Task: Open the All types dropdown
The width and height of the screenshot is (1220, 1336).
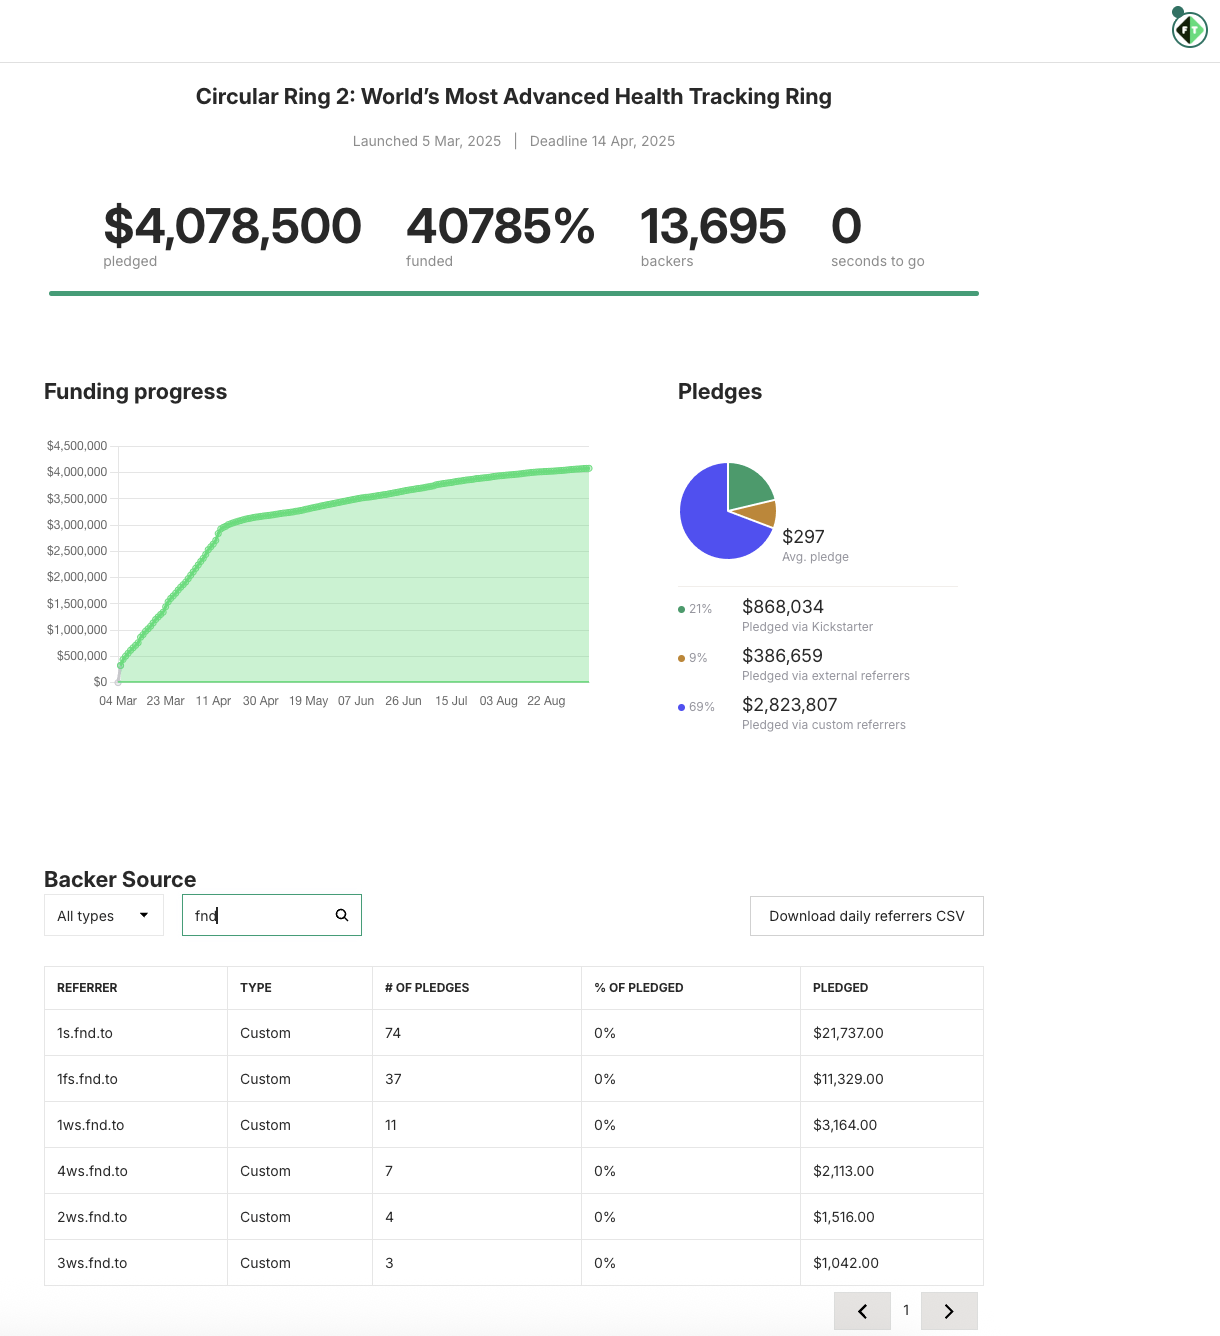Action: pyautogui.click(x=103, y=915)
